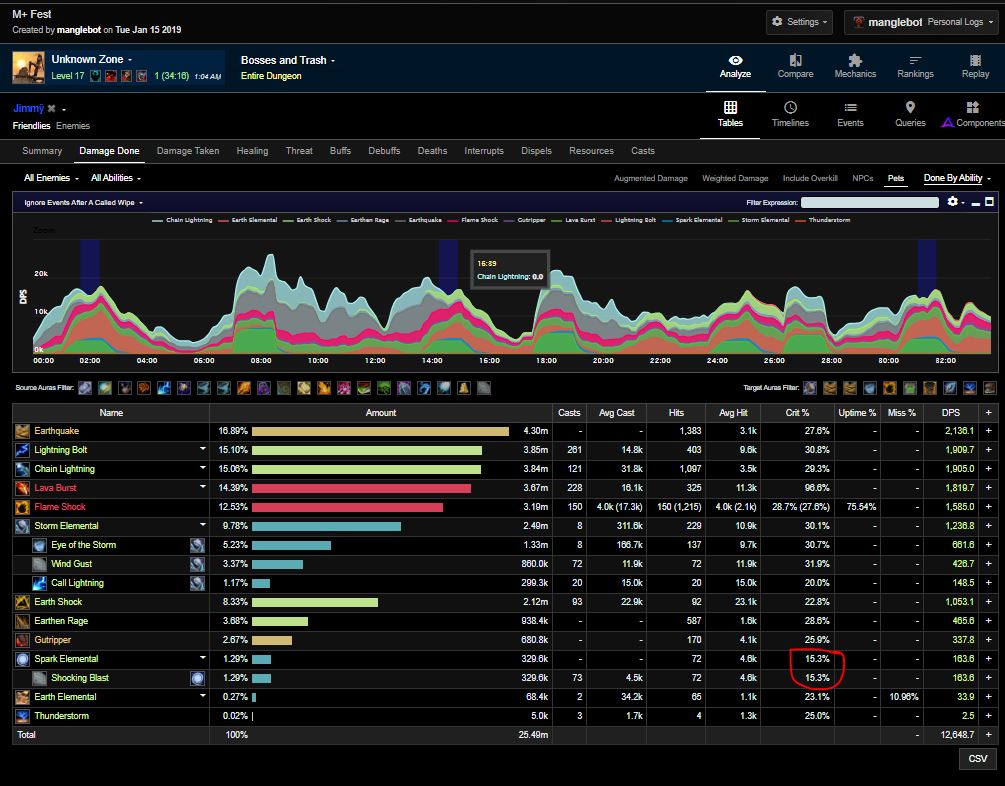Open the Damage Taken tab
The width and height of the screenshot is (1005, 786).
click(x=188, y=151)
